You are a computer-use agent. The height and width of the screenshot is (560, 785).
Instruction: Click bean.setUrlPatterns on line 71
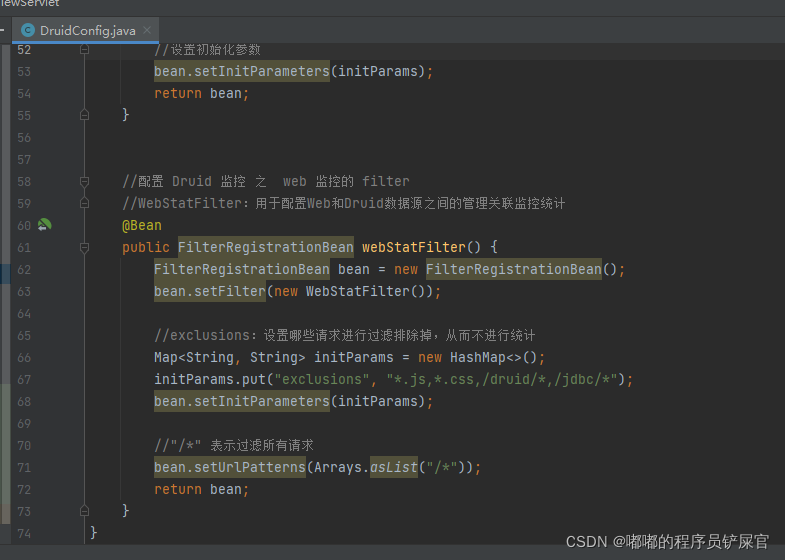[x=230, y=467]
